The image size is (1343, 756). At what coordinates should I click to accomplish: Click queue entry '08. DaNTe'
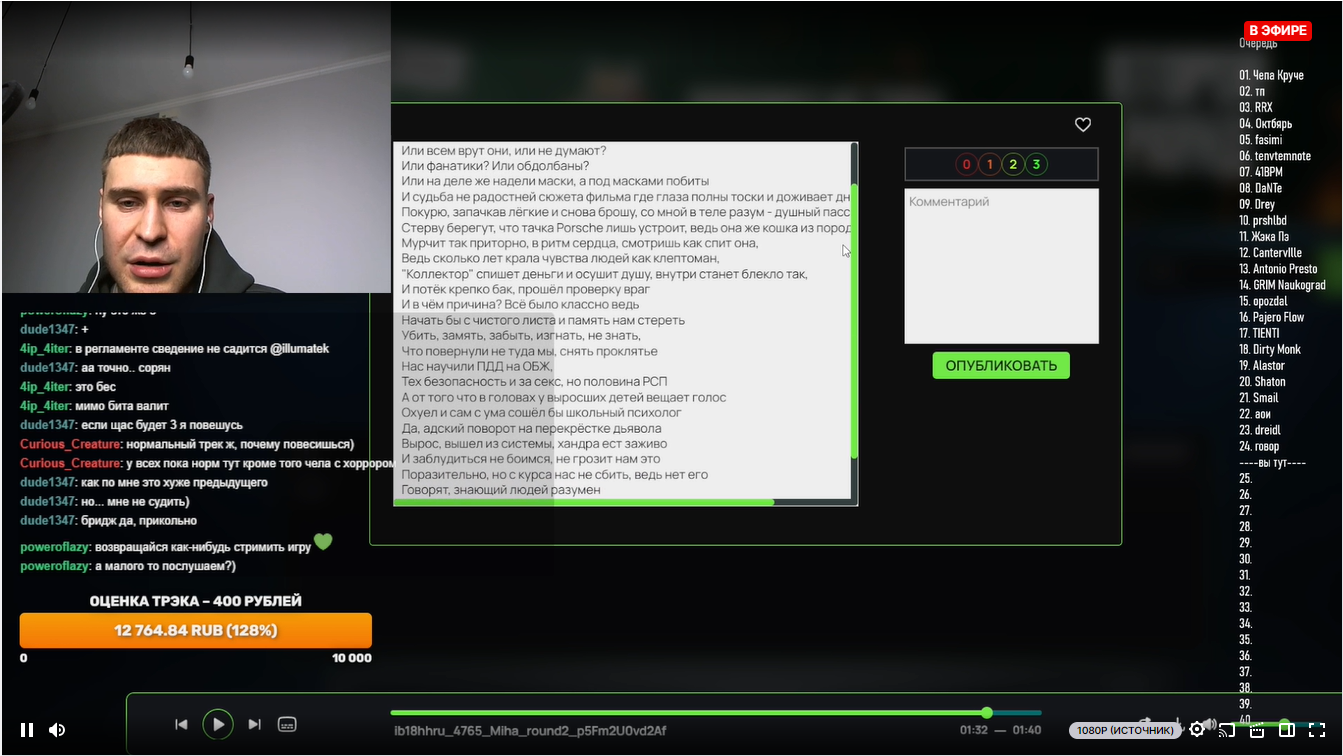(1260, 188)
